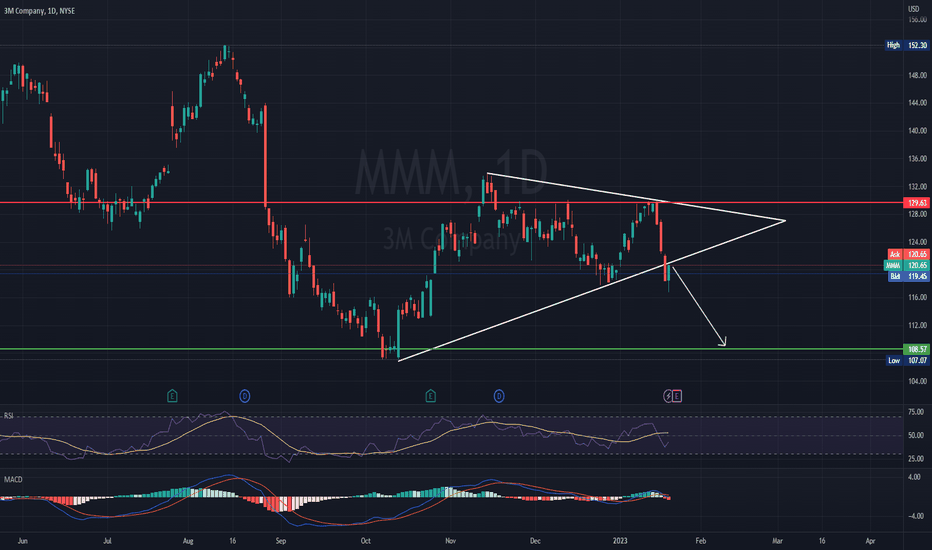Viewport: 932px width, 550px height.
Task: Click the MACD 4.00 axis value
Action: pos(915,477)
